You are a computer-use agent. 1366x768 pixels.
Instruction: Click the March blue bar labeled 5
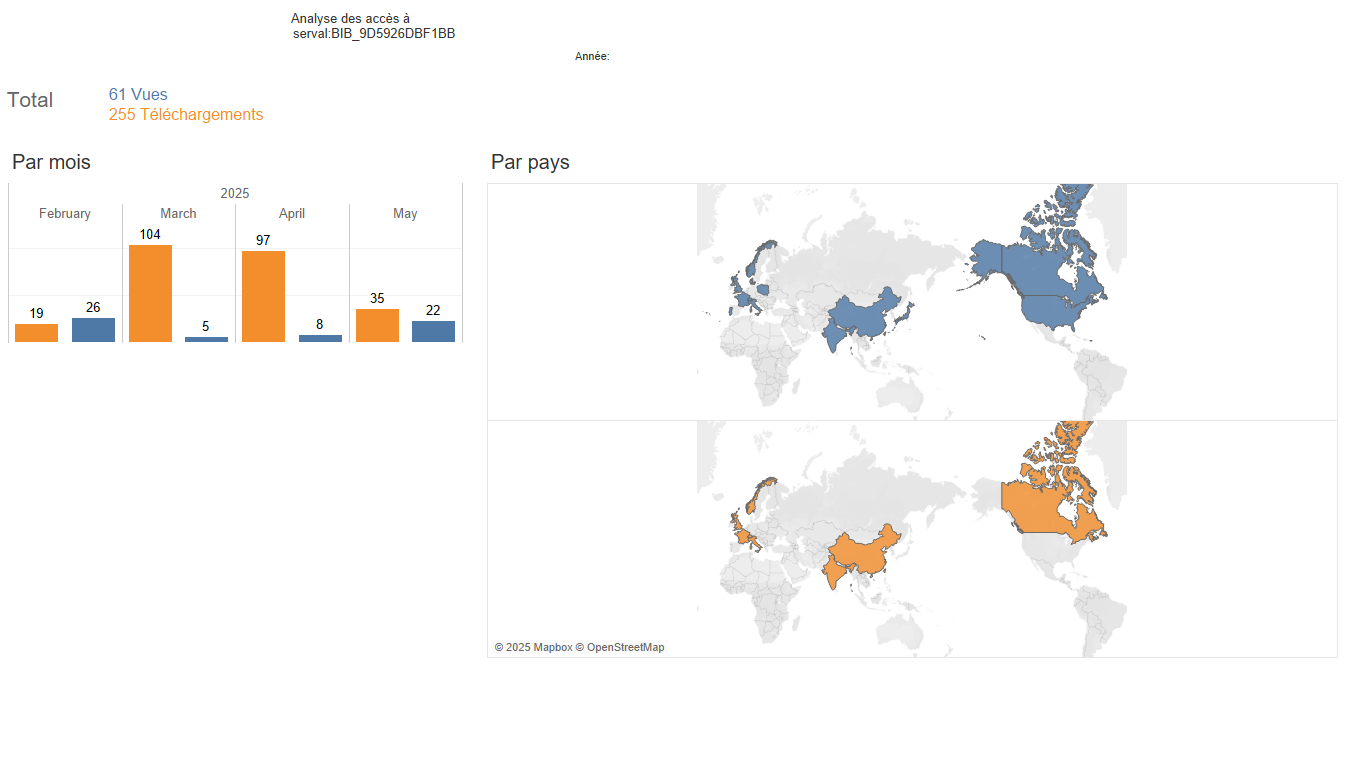(206, 339)
